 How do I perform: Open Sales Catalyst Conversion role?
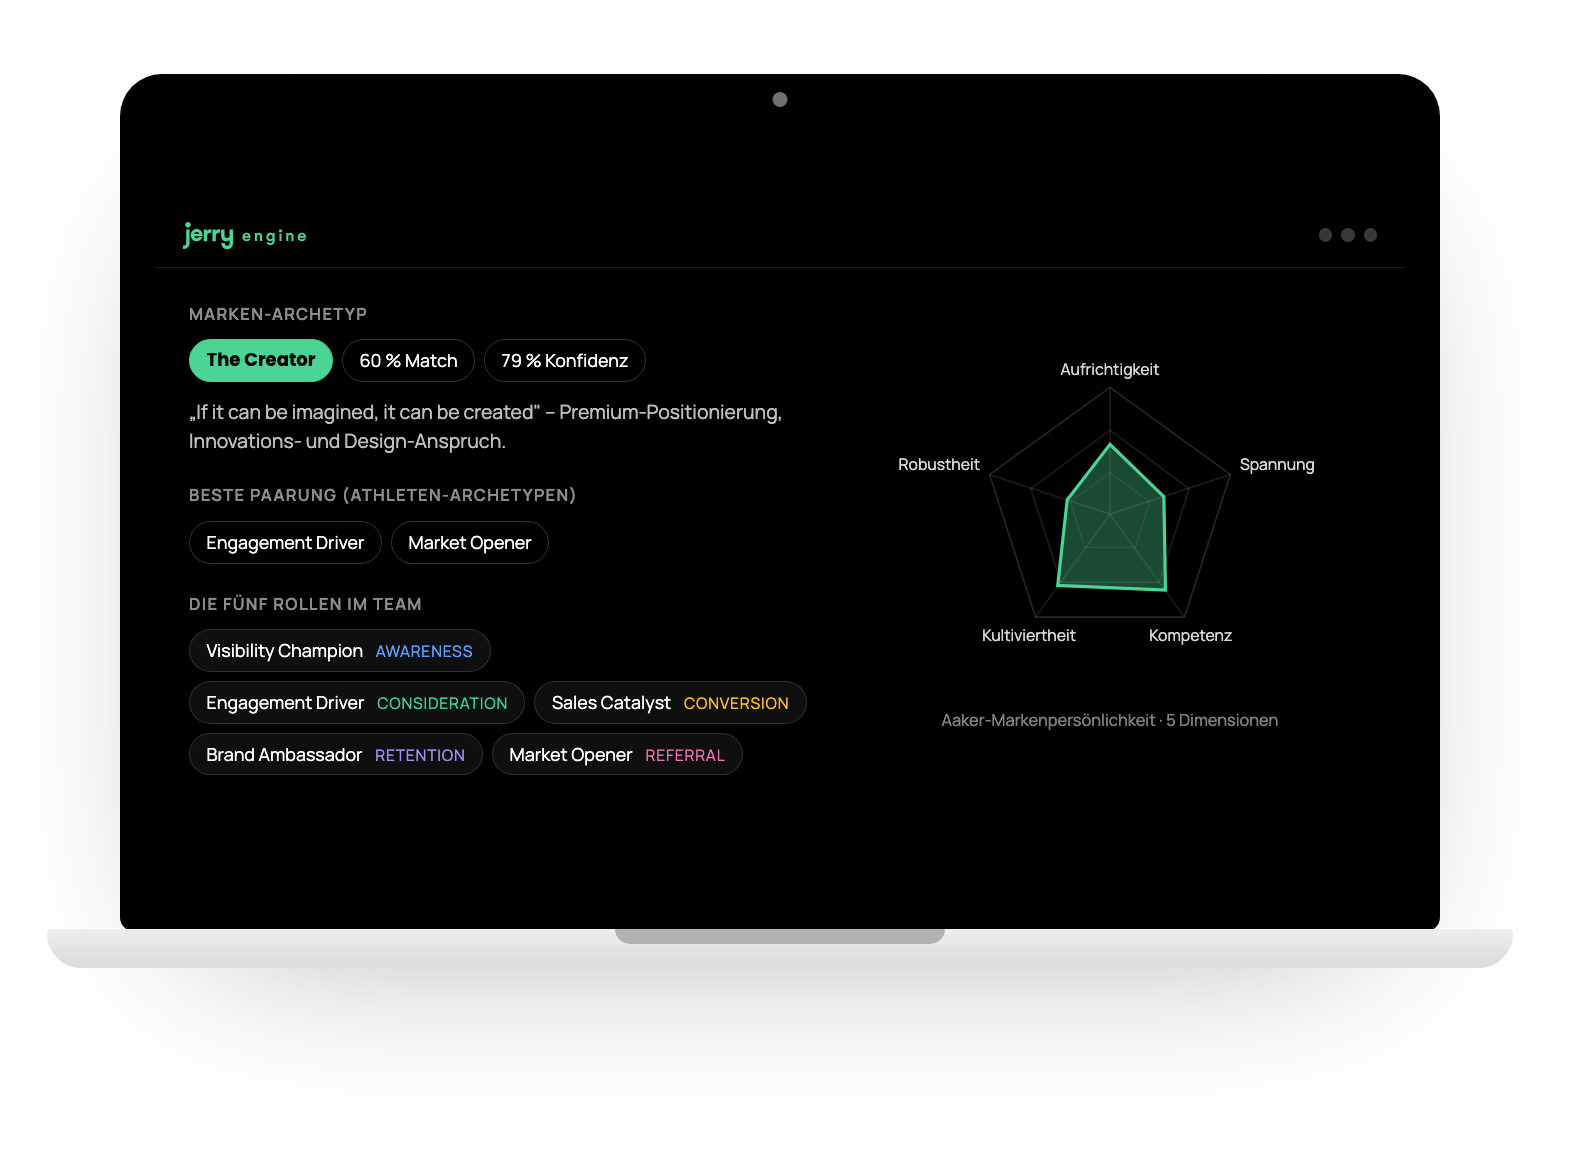(670, 703)
